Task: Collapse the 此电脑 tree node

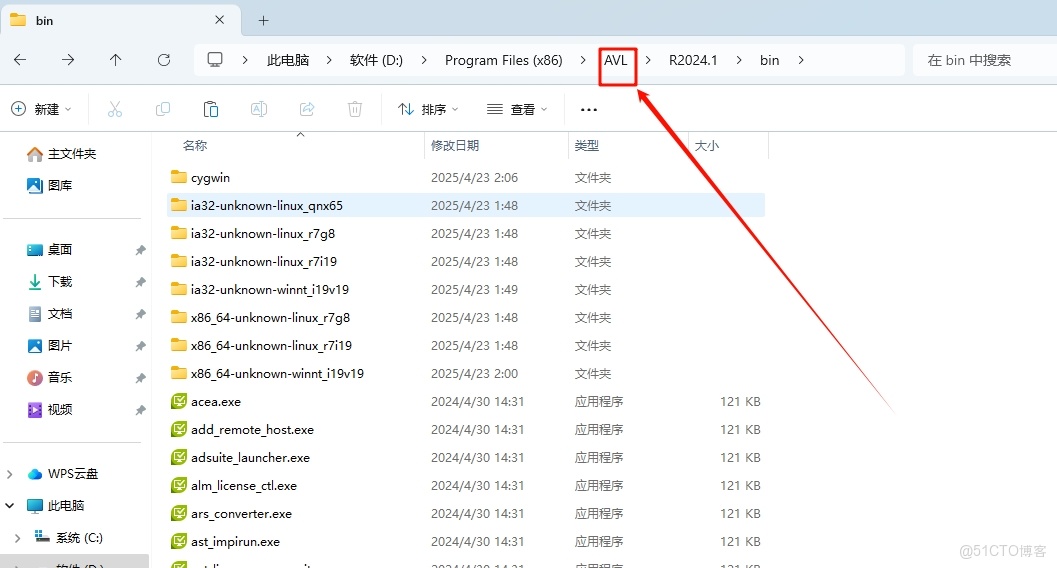Action: (x=9, y=505)
